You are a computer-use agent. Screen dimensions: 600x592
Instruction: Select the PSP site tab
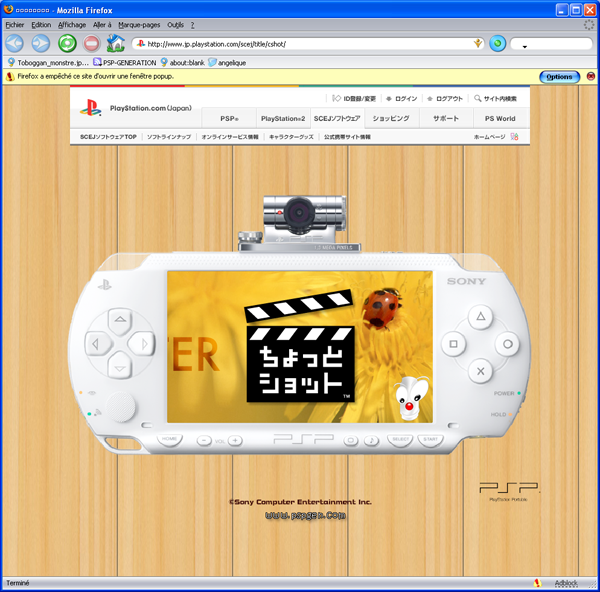tap(229, 118)
